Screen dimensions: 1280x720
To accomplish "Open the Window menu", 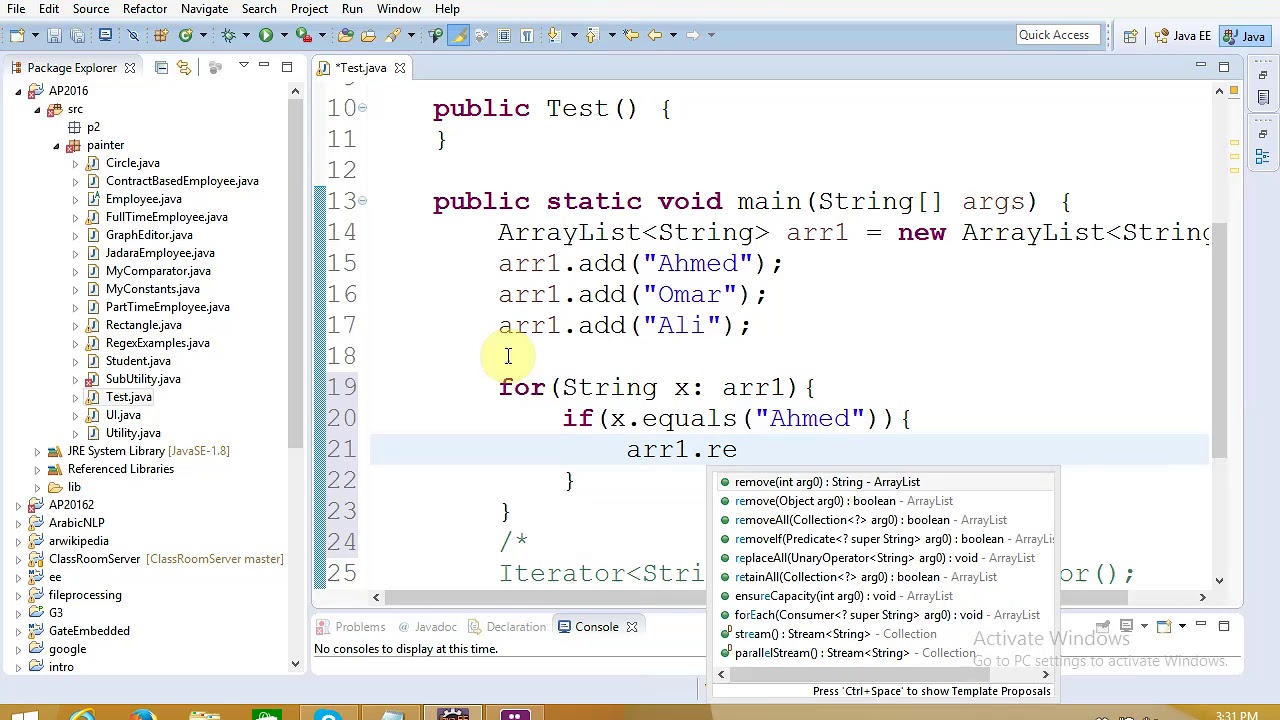I will (x=398, y=9).
